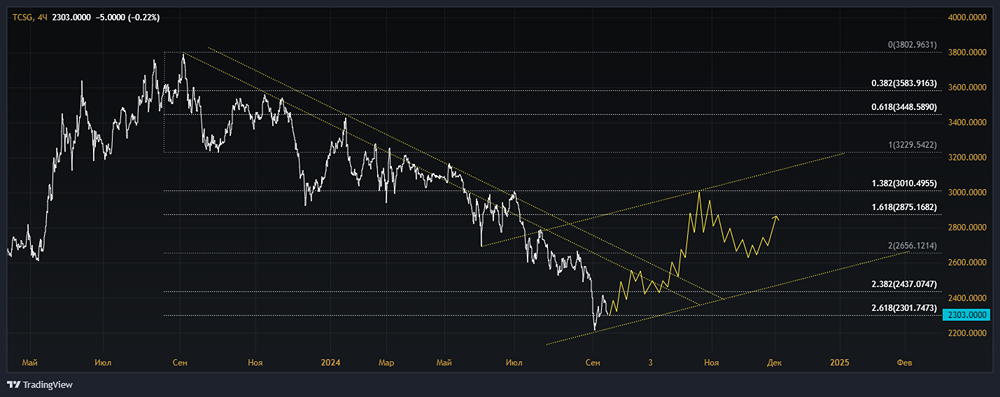Viewport: 1000px width, 397px height.
Task: Select Fibonacci level 1(3229.5422) label
Action: point(913,146)
